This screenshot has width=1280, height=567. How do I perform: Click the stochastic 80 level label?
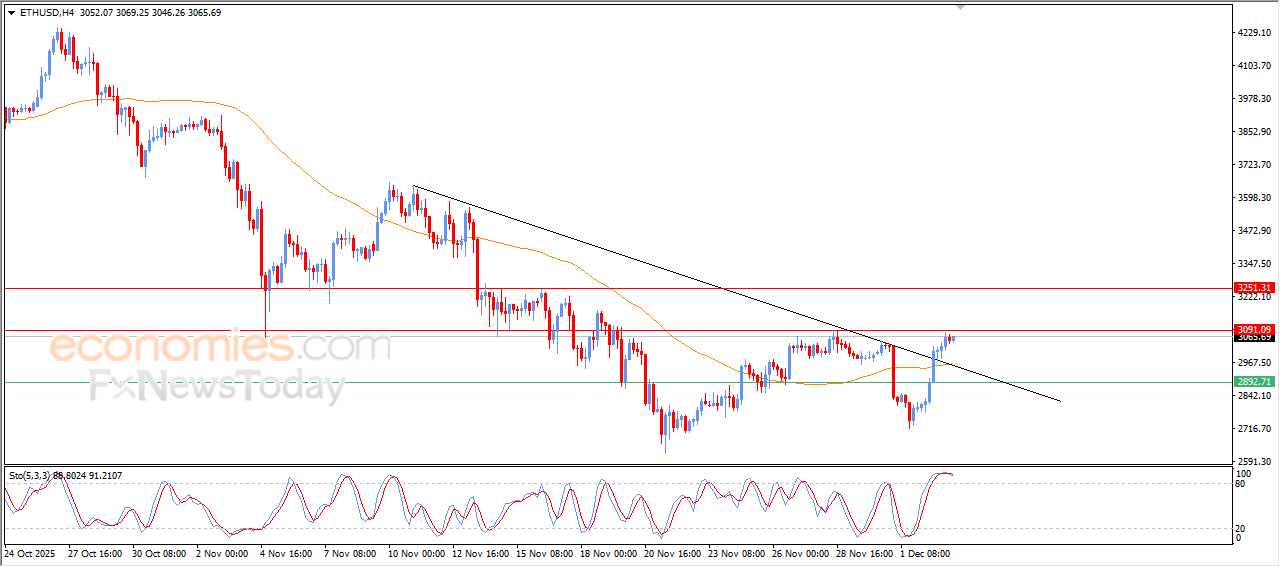click(x=1242, y=484)
